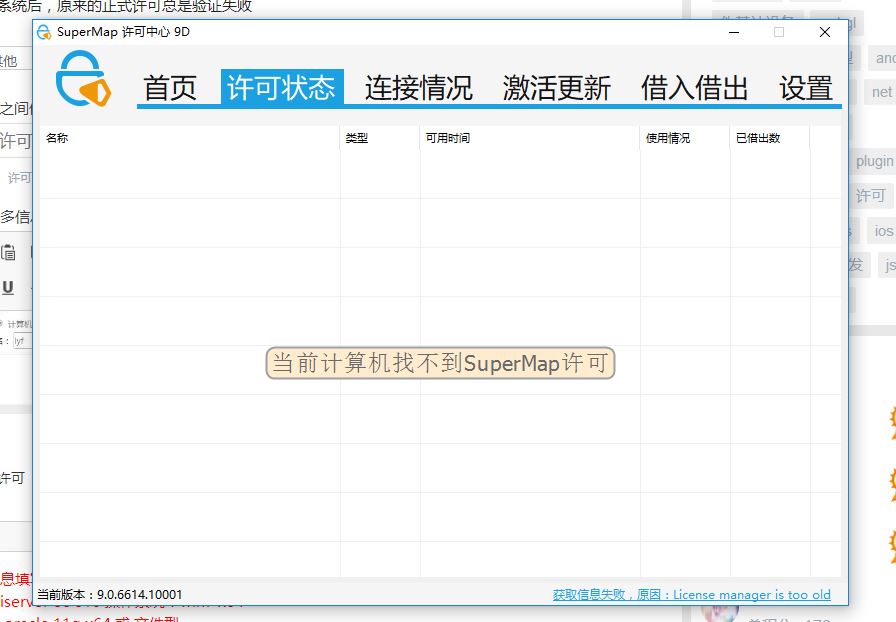
Task: Open the 获取信息失败 License manager link
Action: (691, 595)
